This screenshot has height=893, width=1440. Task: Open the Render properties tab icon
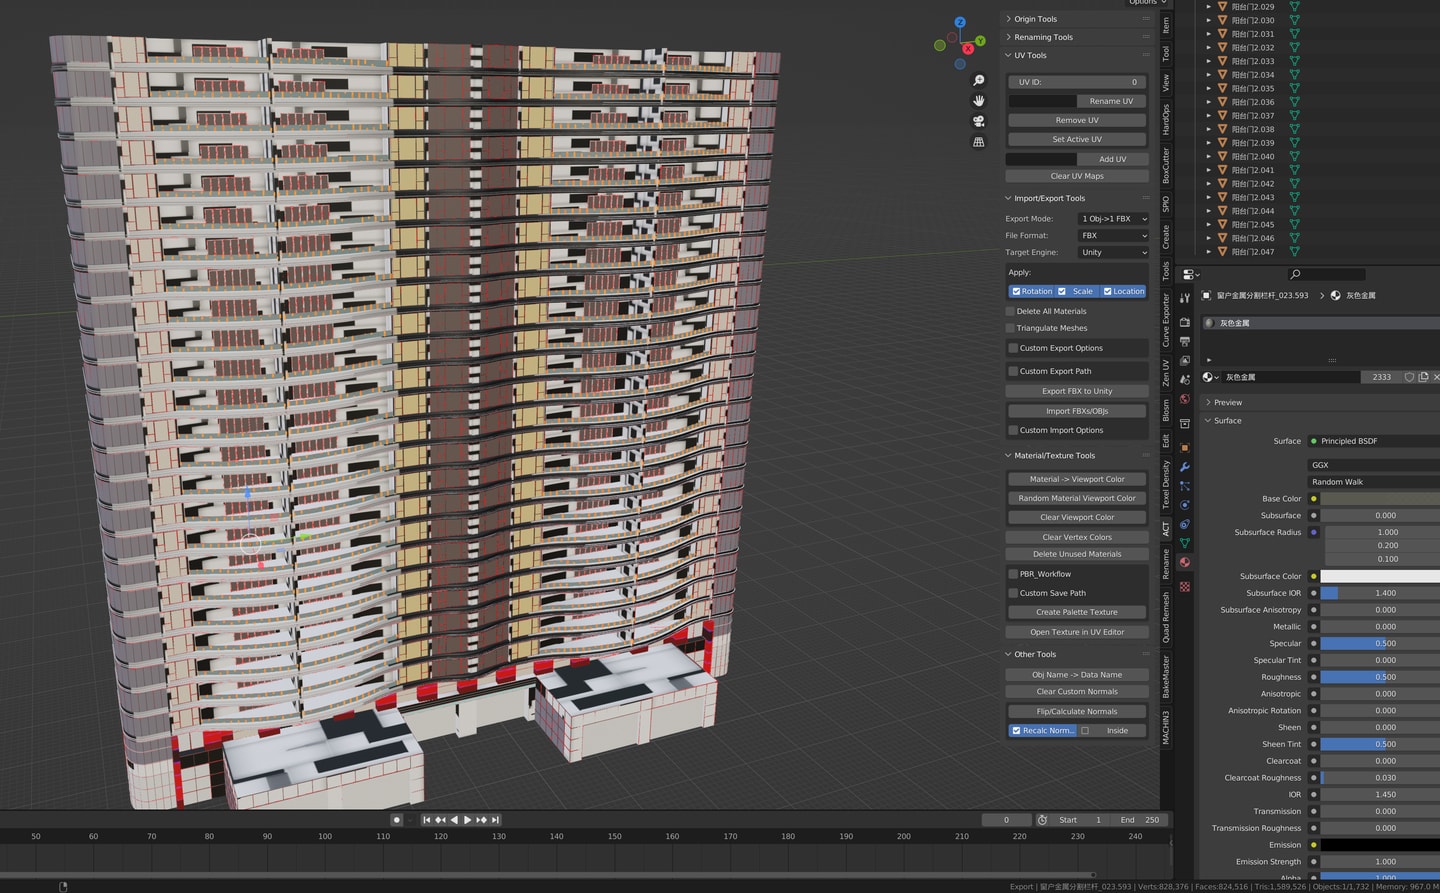1185,322
